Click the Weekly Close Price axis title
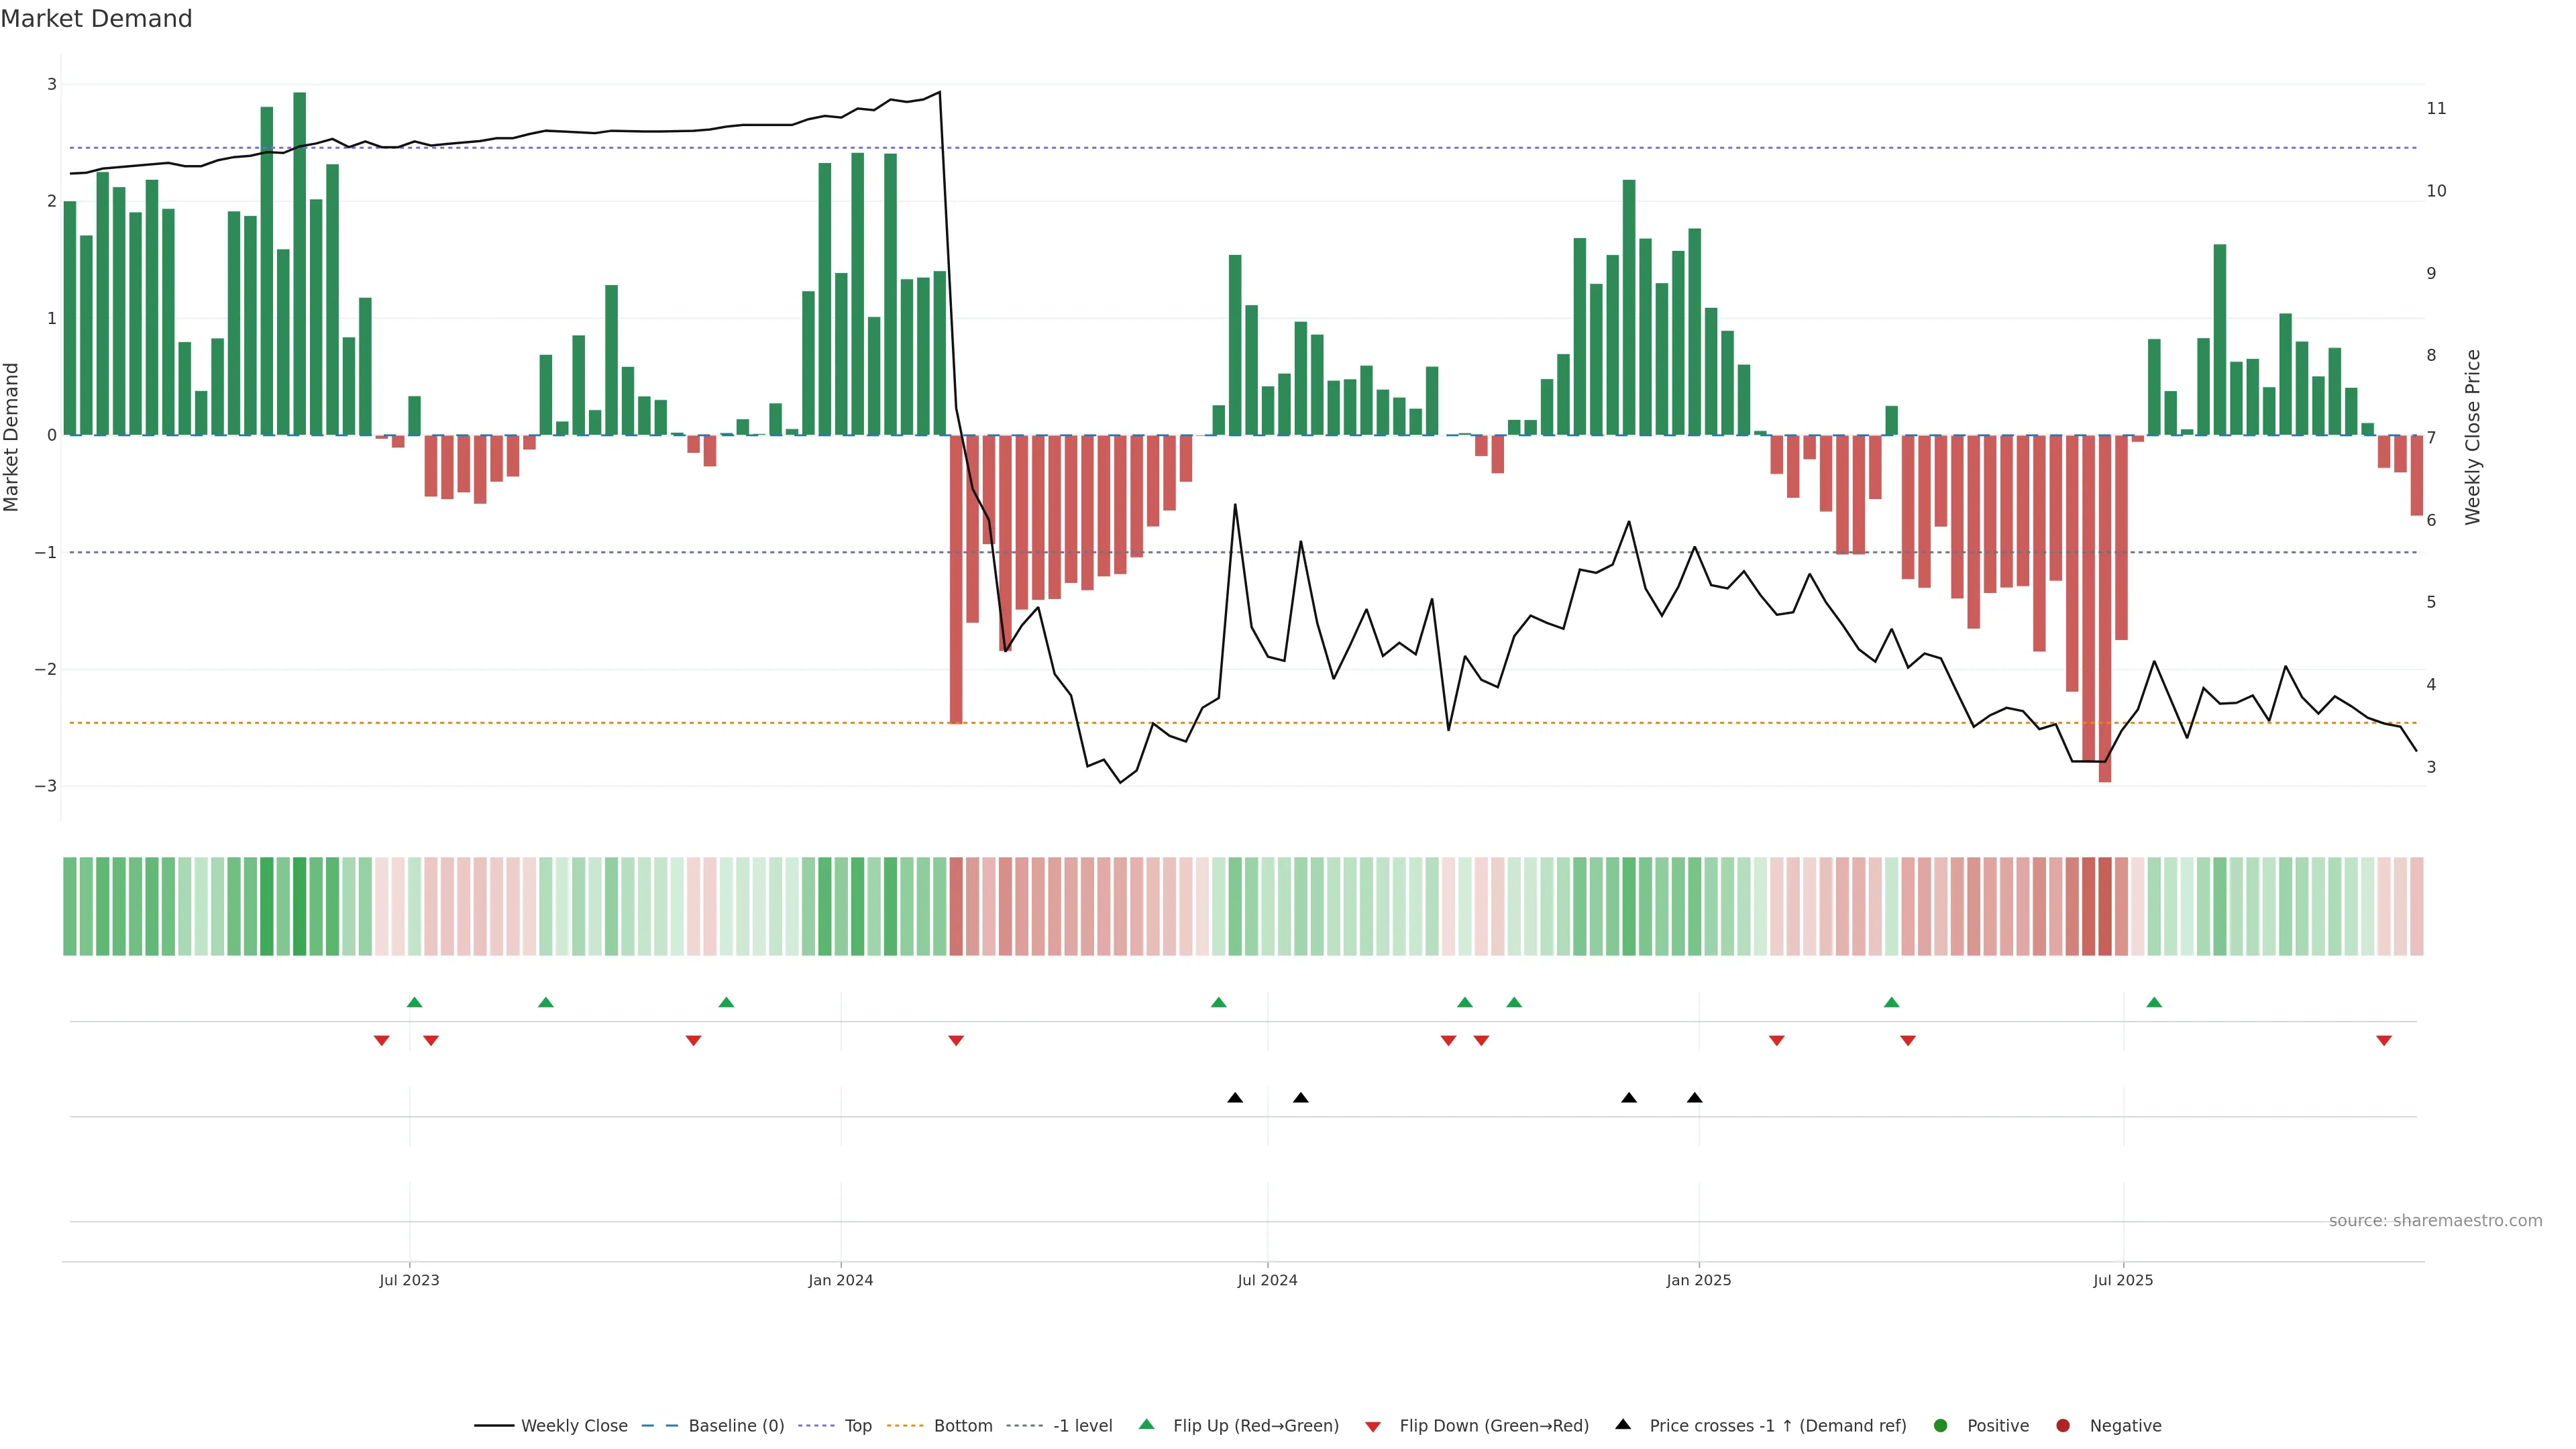 2473,437
